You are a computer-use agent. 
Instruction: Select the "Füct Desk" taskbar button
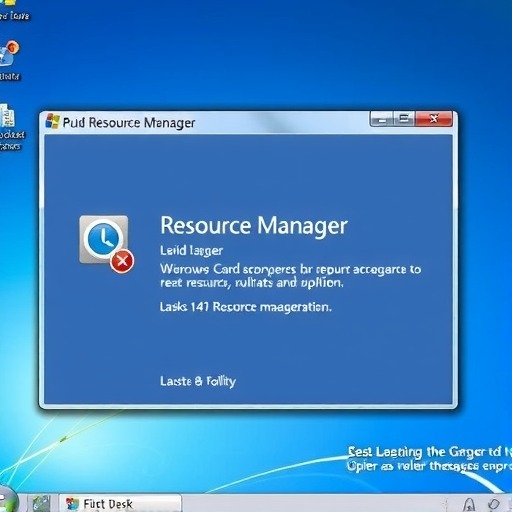(121, 504)
